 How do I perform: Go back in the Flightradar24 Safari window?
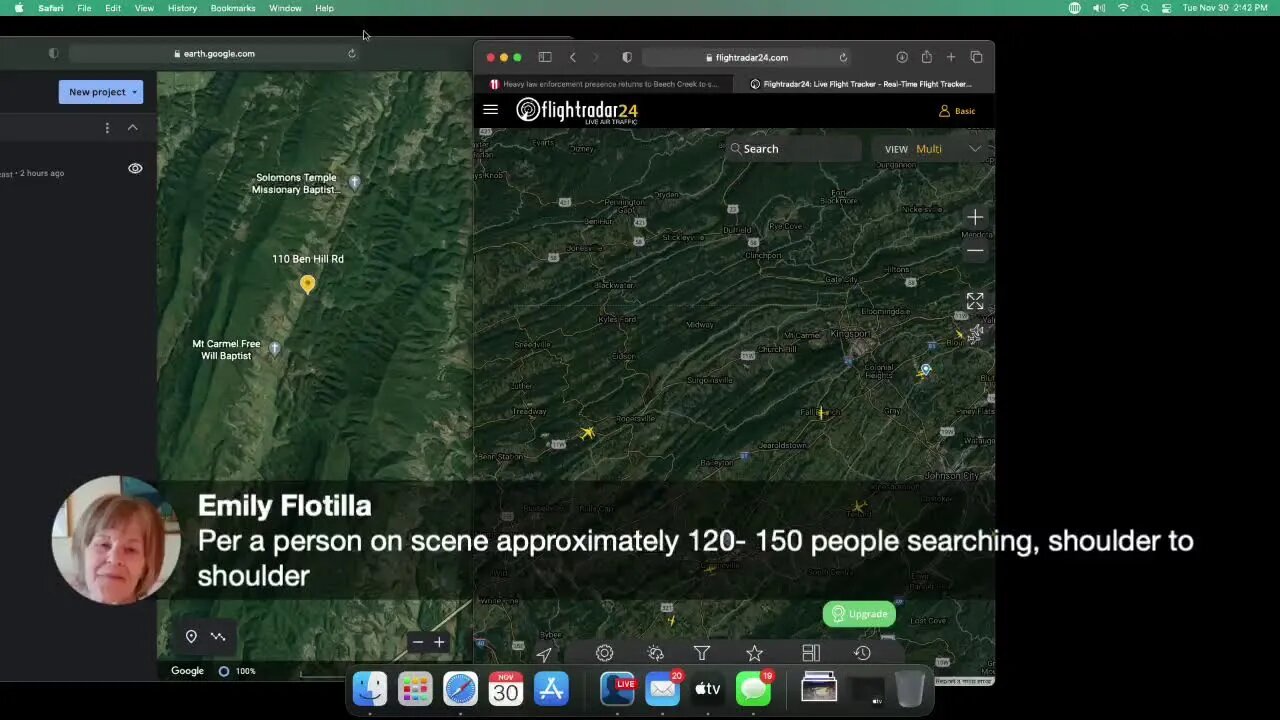click(x=573, y=57)
